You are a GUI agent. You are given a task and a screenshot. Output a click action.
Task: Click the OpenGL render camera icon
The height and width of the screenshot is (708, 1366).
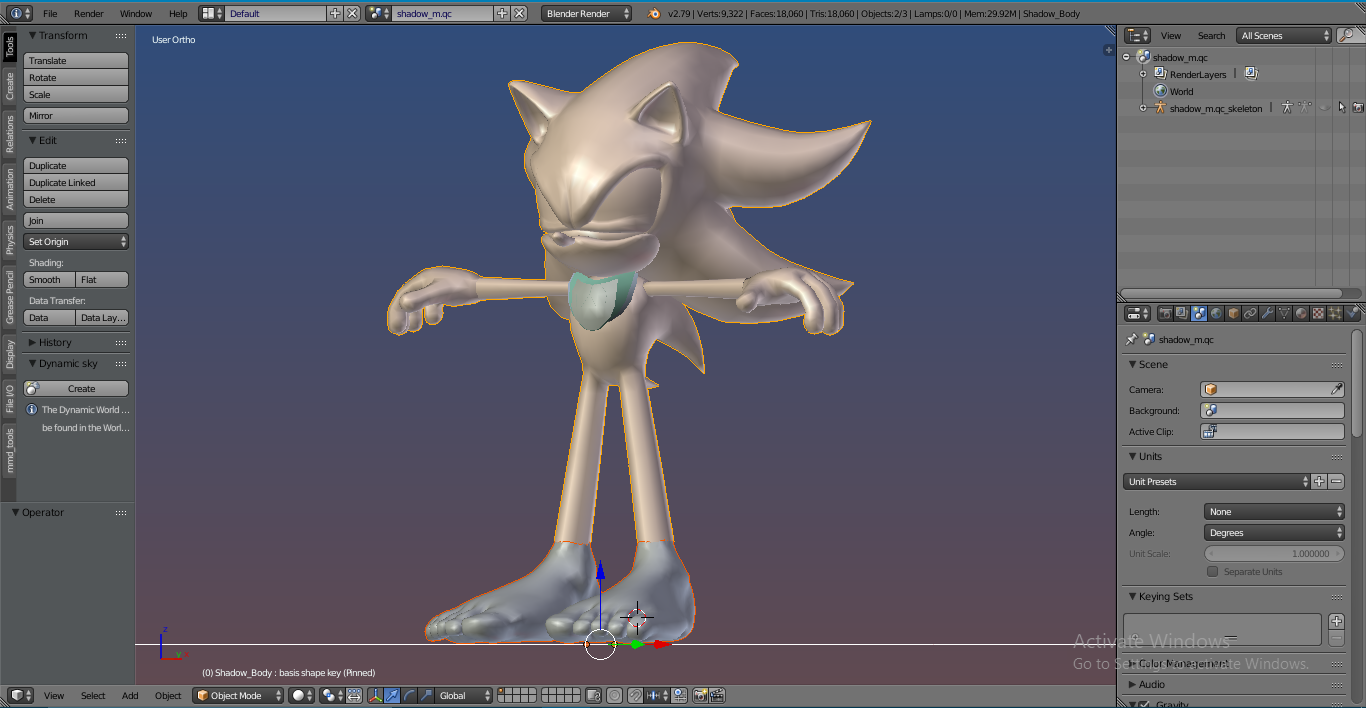(700, 695)
